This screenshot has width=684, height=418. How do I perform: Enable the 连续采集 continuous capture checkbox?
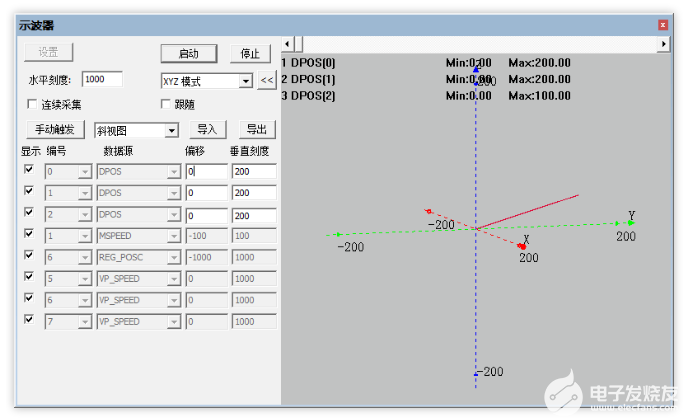click(32, 104)
